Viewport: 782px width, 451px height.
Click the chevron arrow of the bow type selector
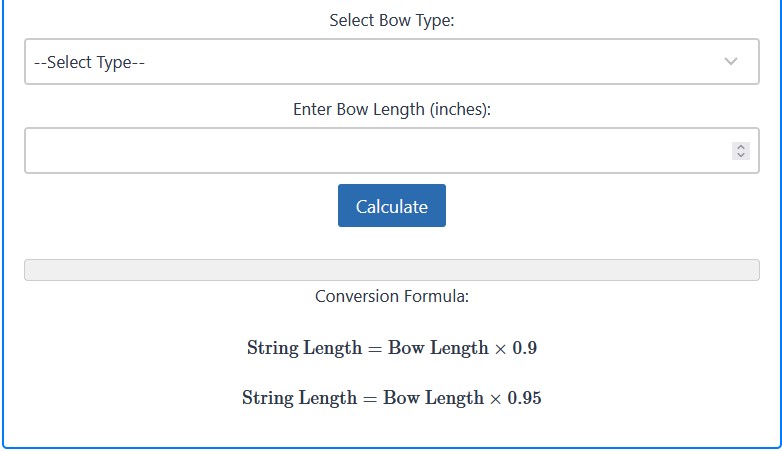pos(731,62)
